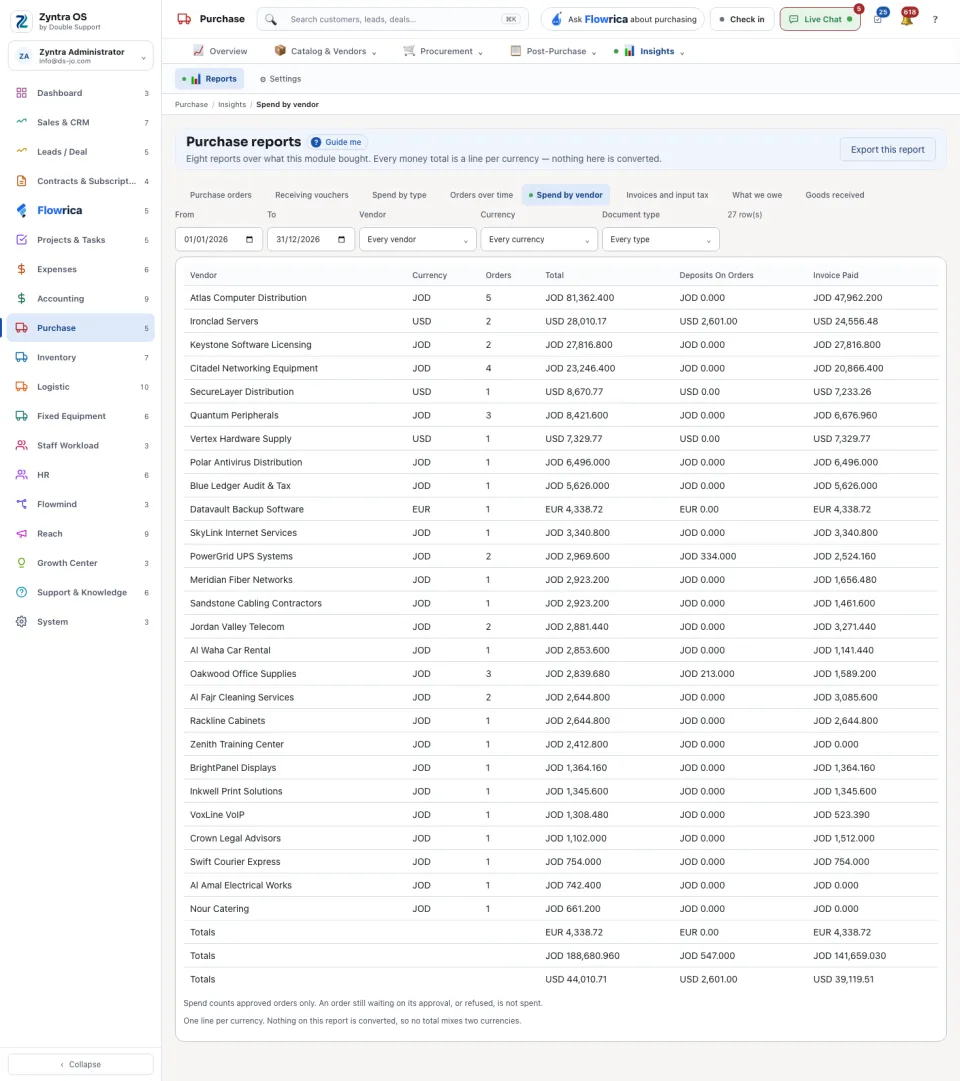Click the Logistic truck icon
Image resolution: width=960 pixels, height=1081 pixels.
coord(21,387)
